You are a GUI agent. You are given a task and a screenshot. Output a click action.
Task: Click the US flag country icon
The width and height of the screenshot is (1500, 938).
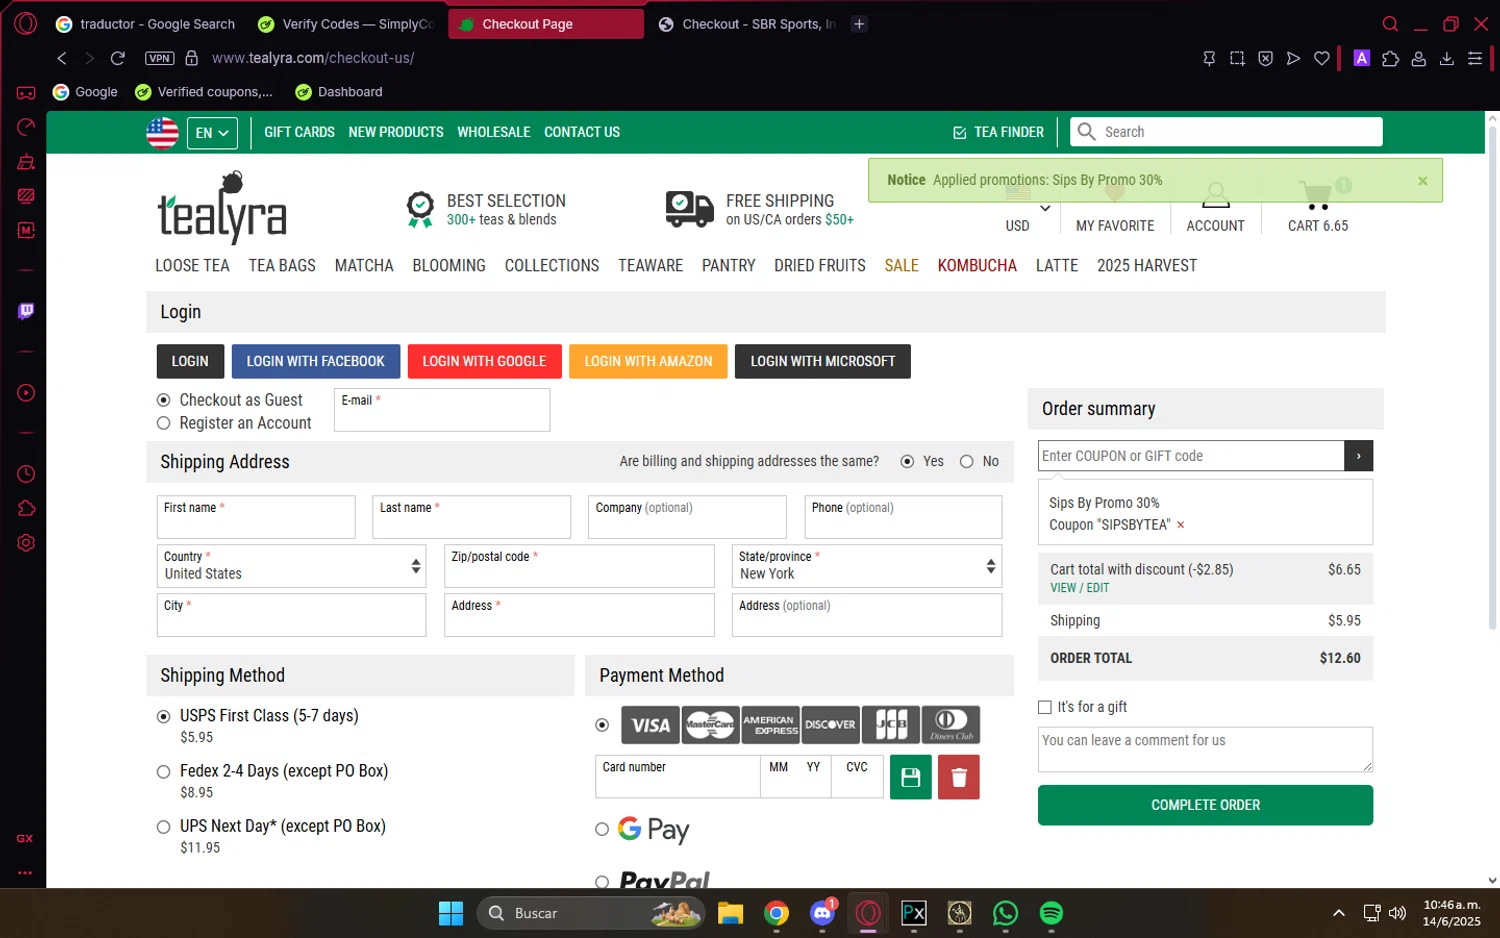point(162,132)
